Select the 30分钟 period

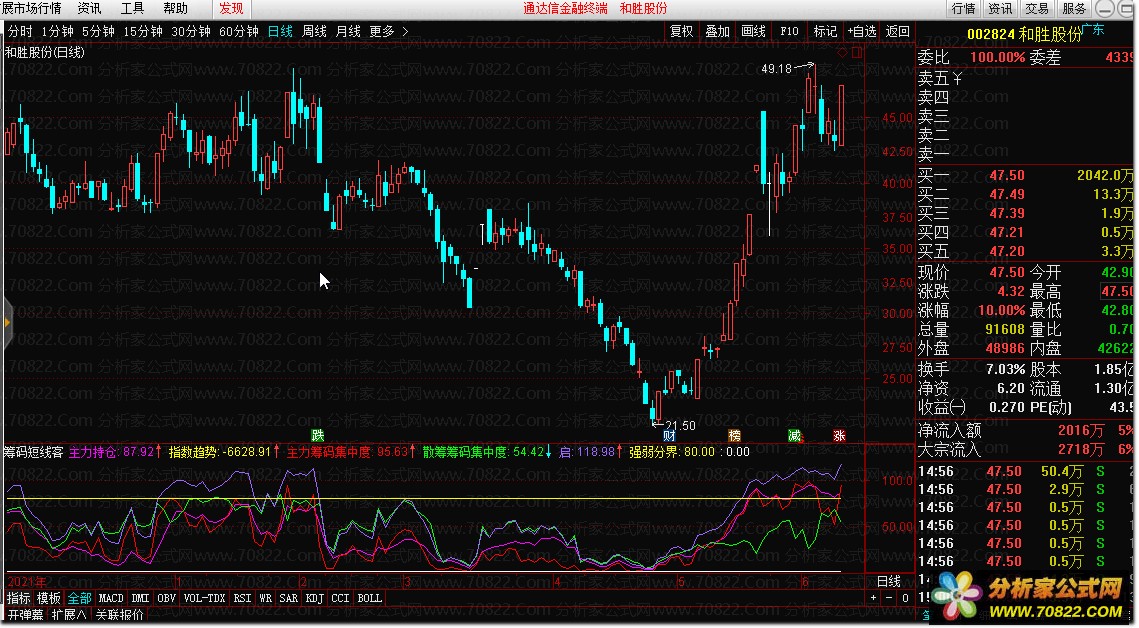pos(191,31)
